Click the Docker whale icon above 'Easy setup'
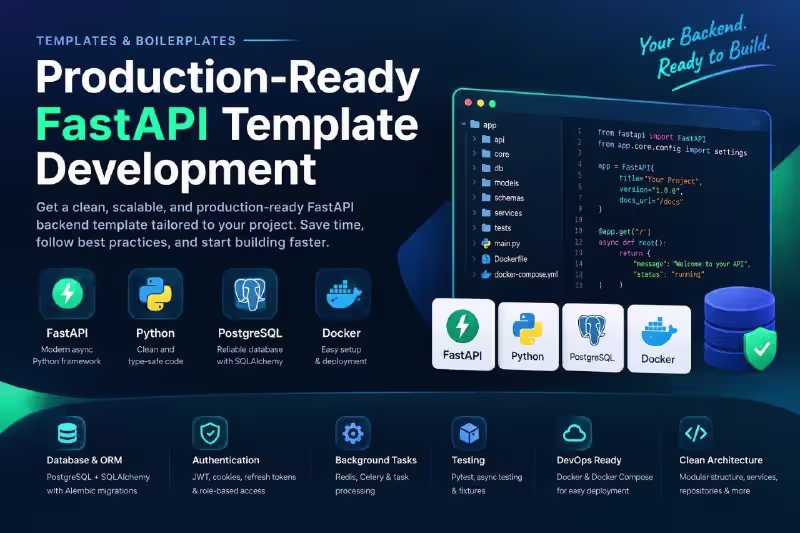The image size is (800, 533). 343,294
